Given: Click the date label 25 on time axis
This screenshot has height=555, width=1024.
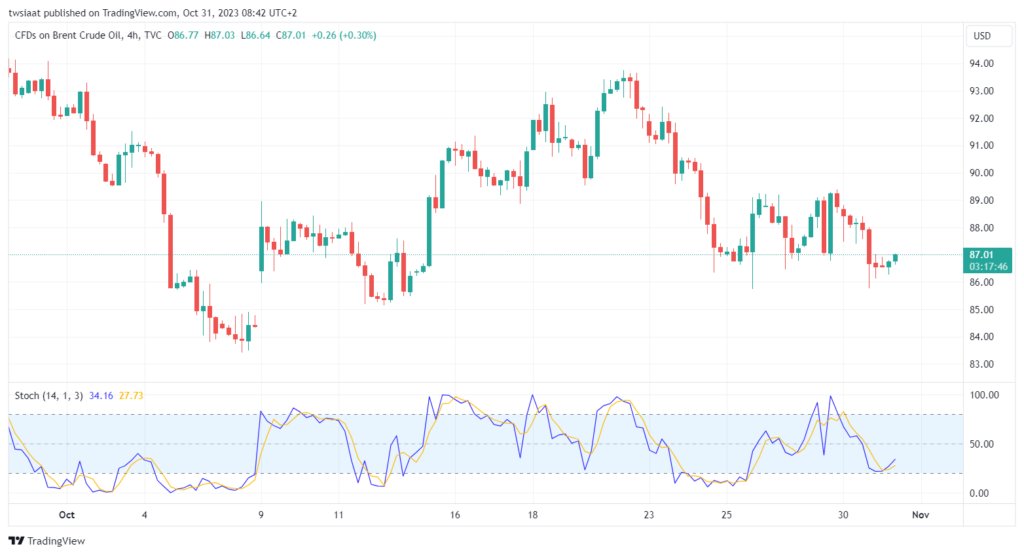Looking at the screenshot, I should (727, 515).
